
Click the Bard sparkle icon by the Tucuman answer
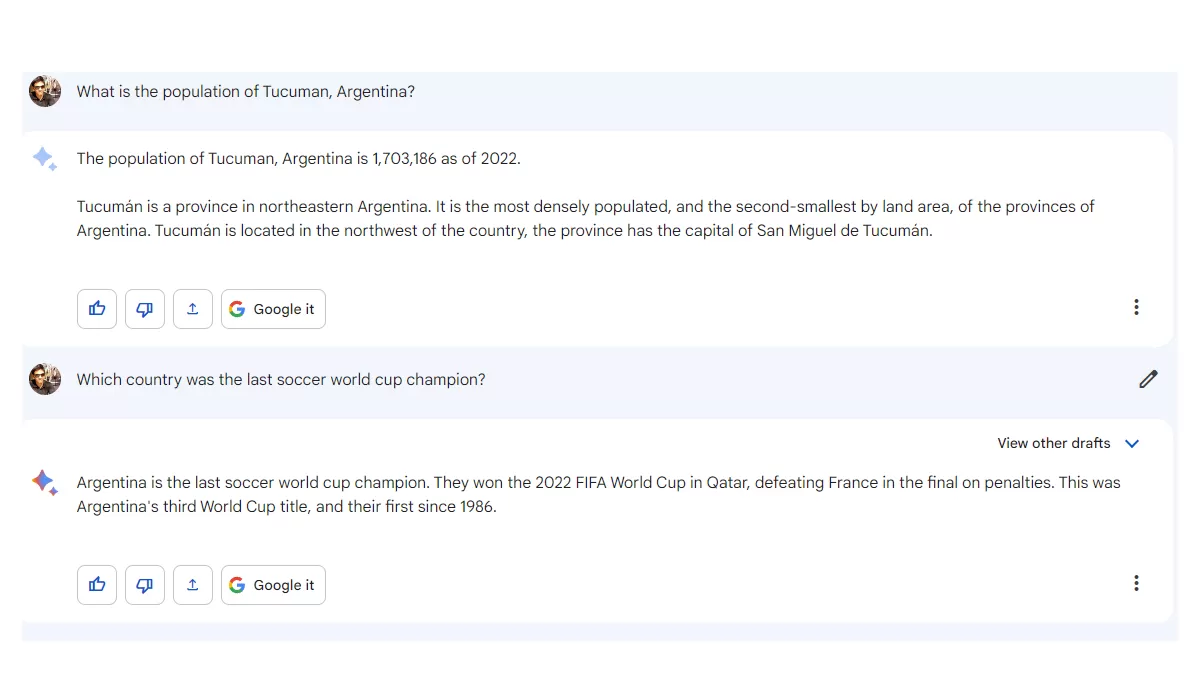[44, 158]
